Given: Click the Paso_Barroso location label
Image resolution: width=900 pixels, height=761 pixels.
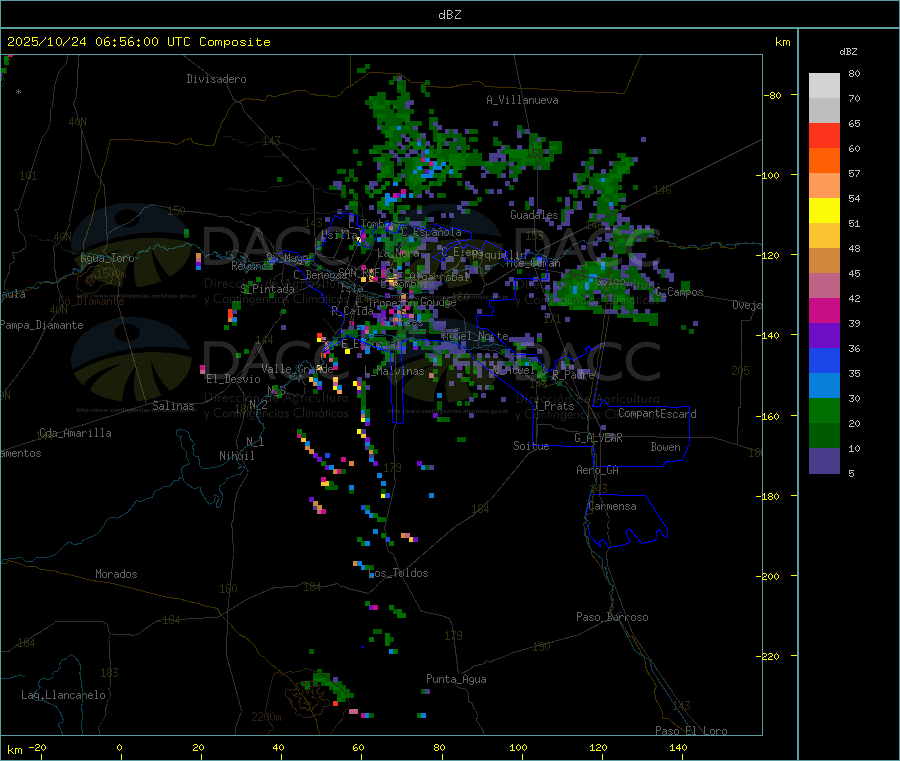Looking at the screenshot, I should click(x=612, y=617).
